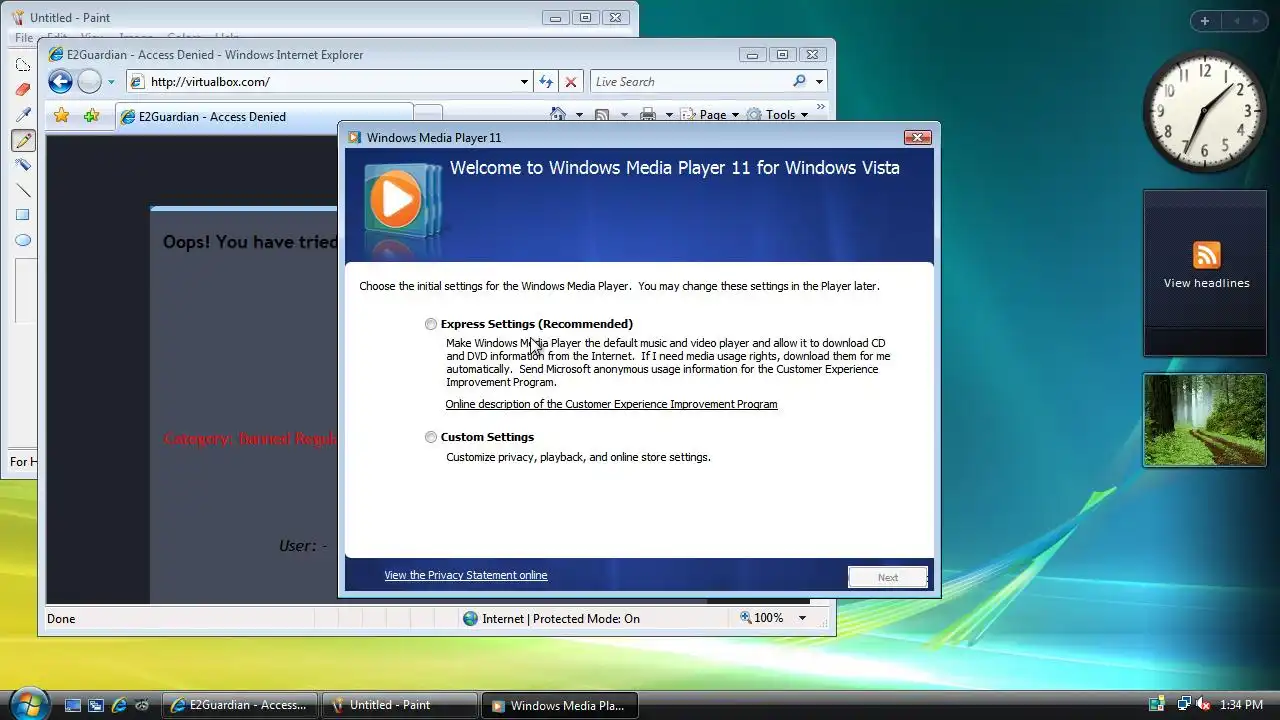Click the volume icon in system tray

tap(1203, 705)
